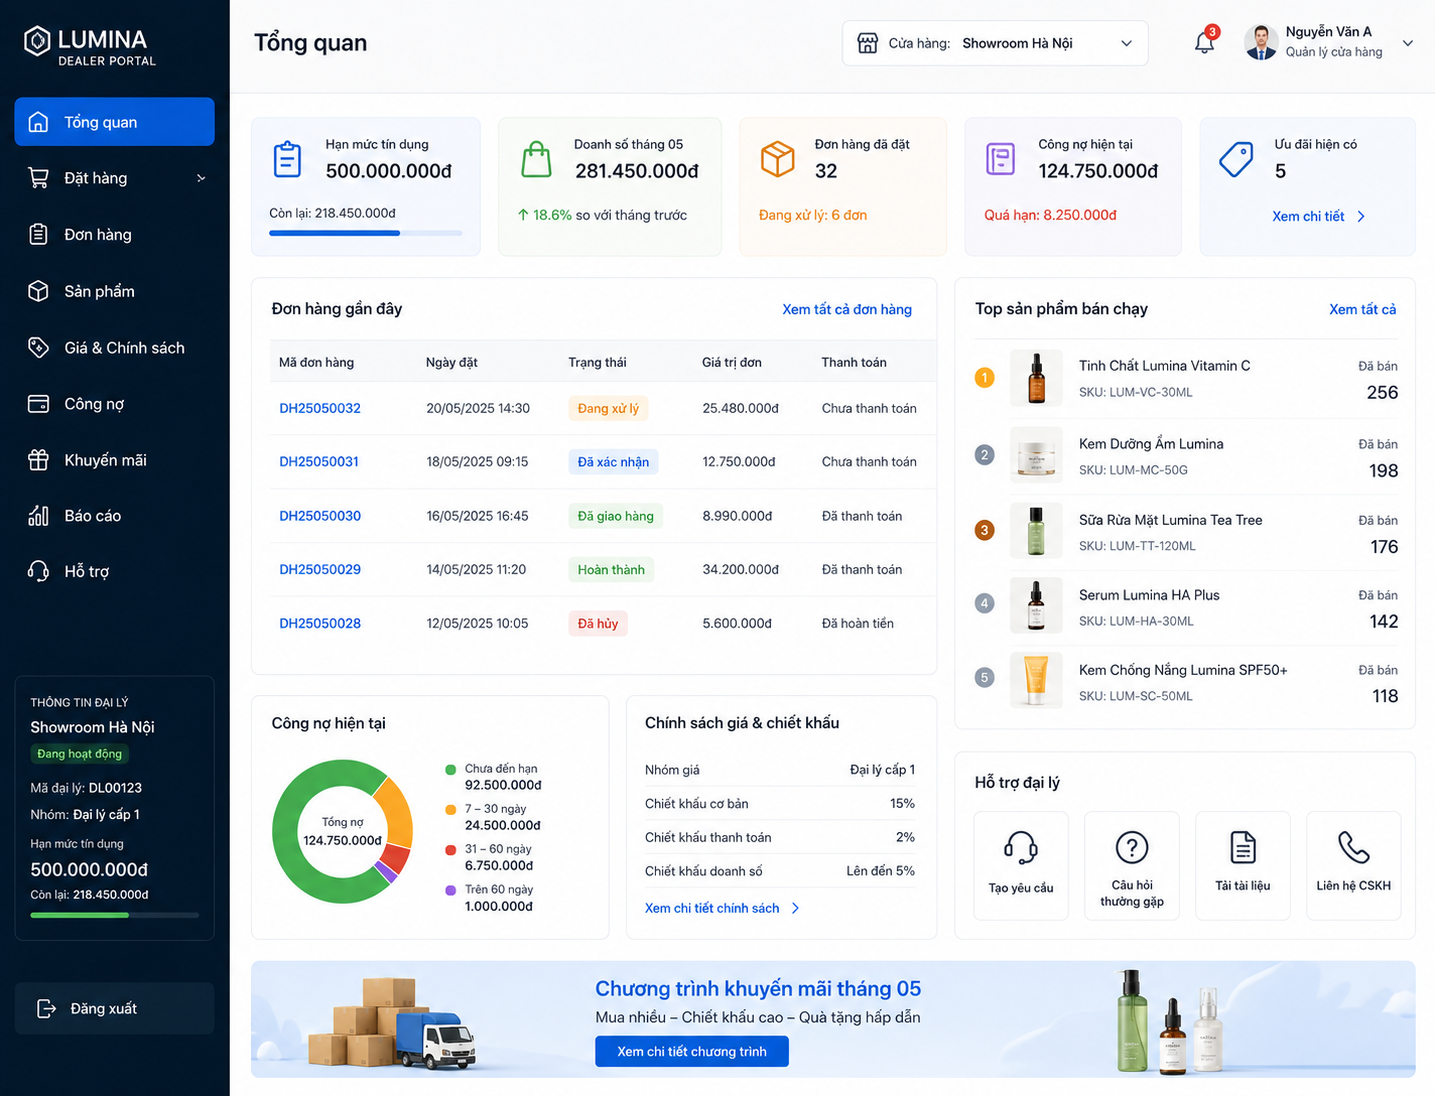Open Giá & Chính sách in sidebar
This screenshot has height=1096, width=1435.
tap(114, 347)
